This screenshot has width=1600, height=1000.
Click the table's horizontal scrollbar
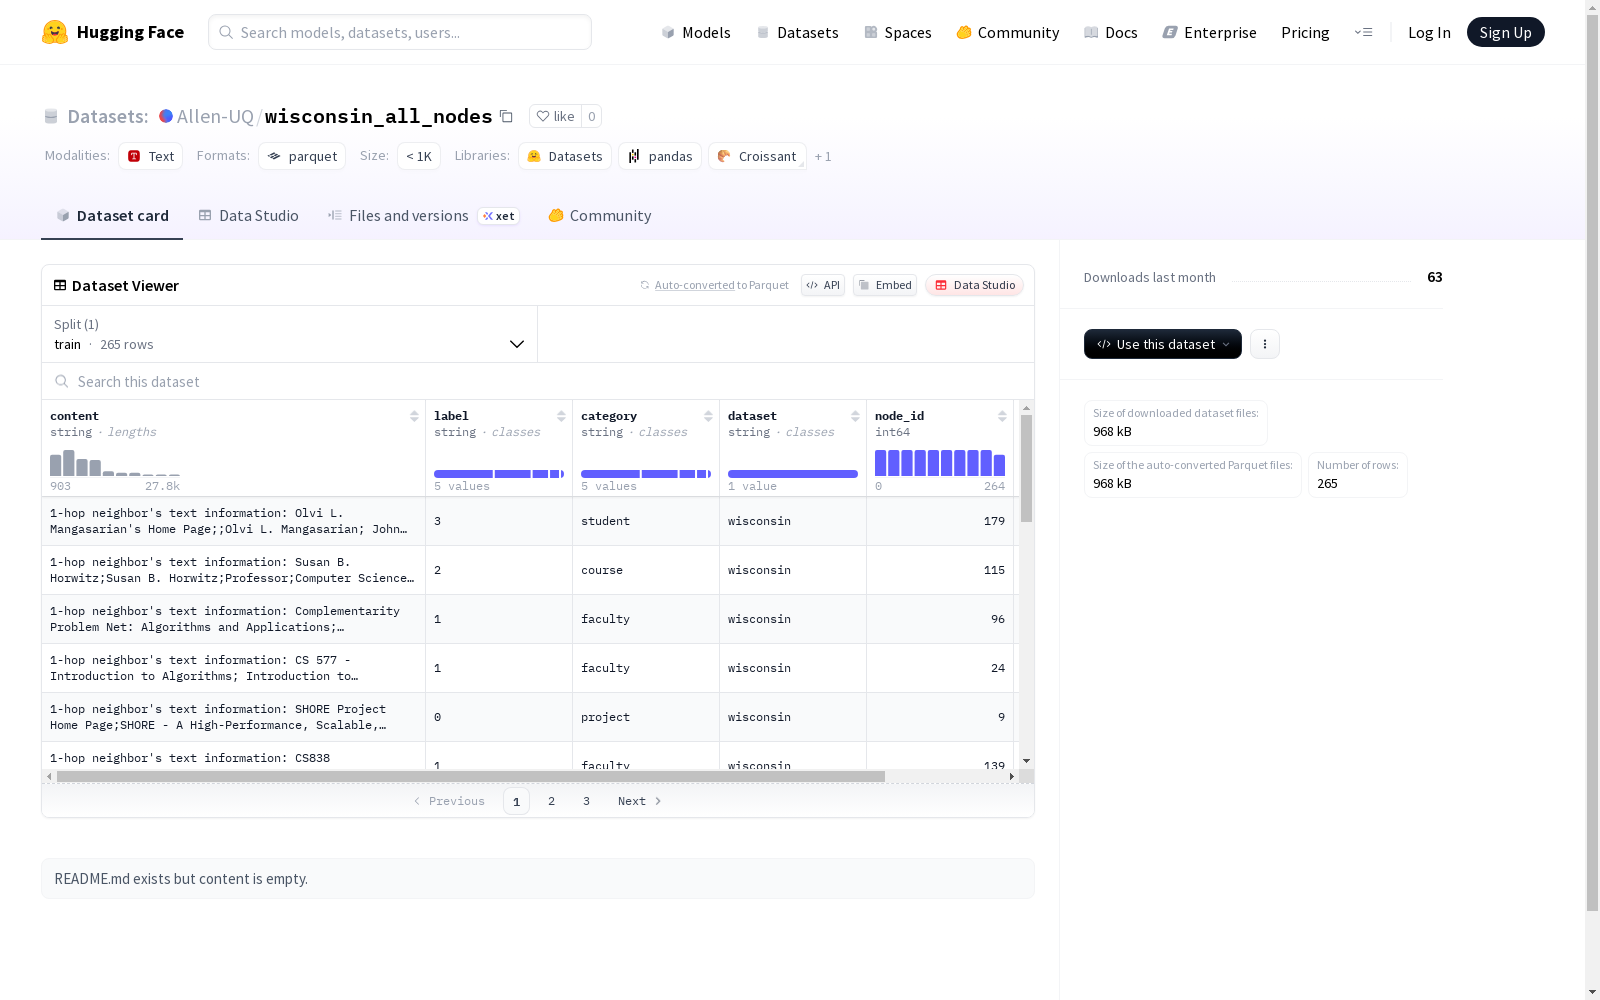(471, 776)
